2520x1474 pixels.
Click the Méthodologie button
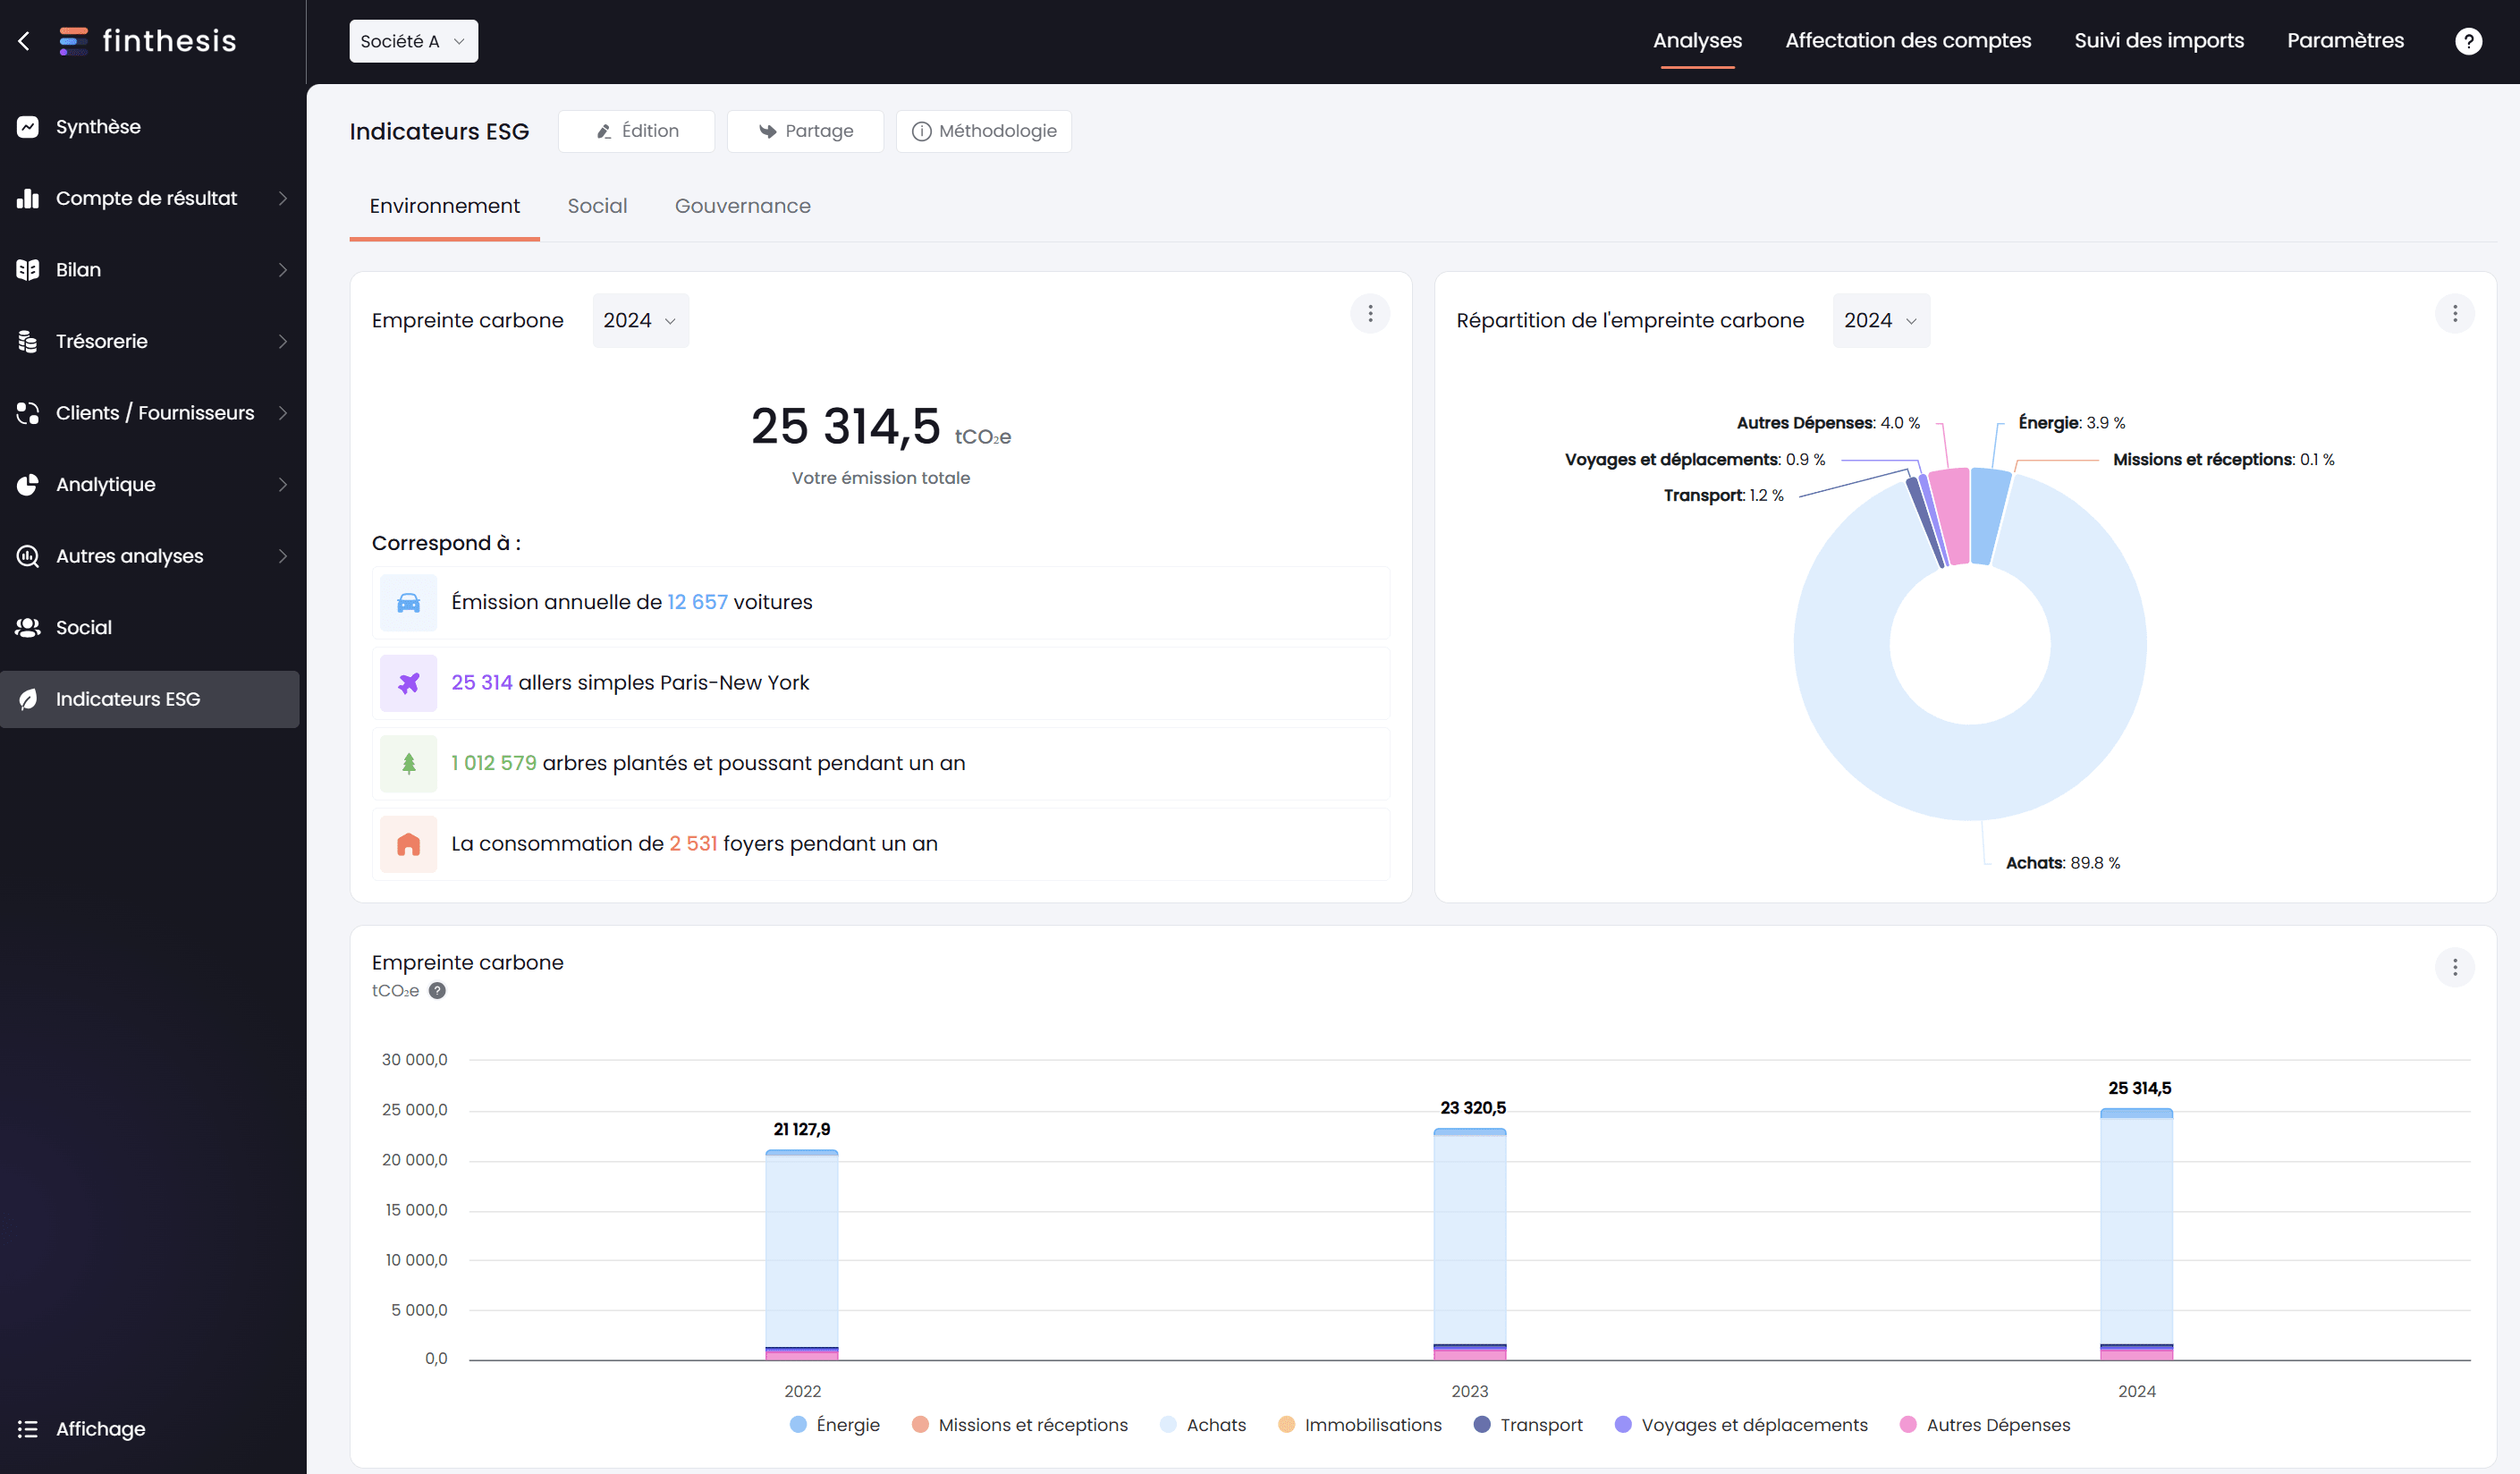983,131
